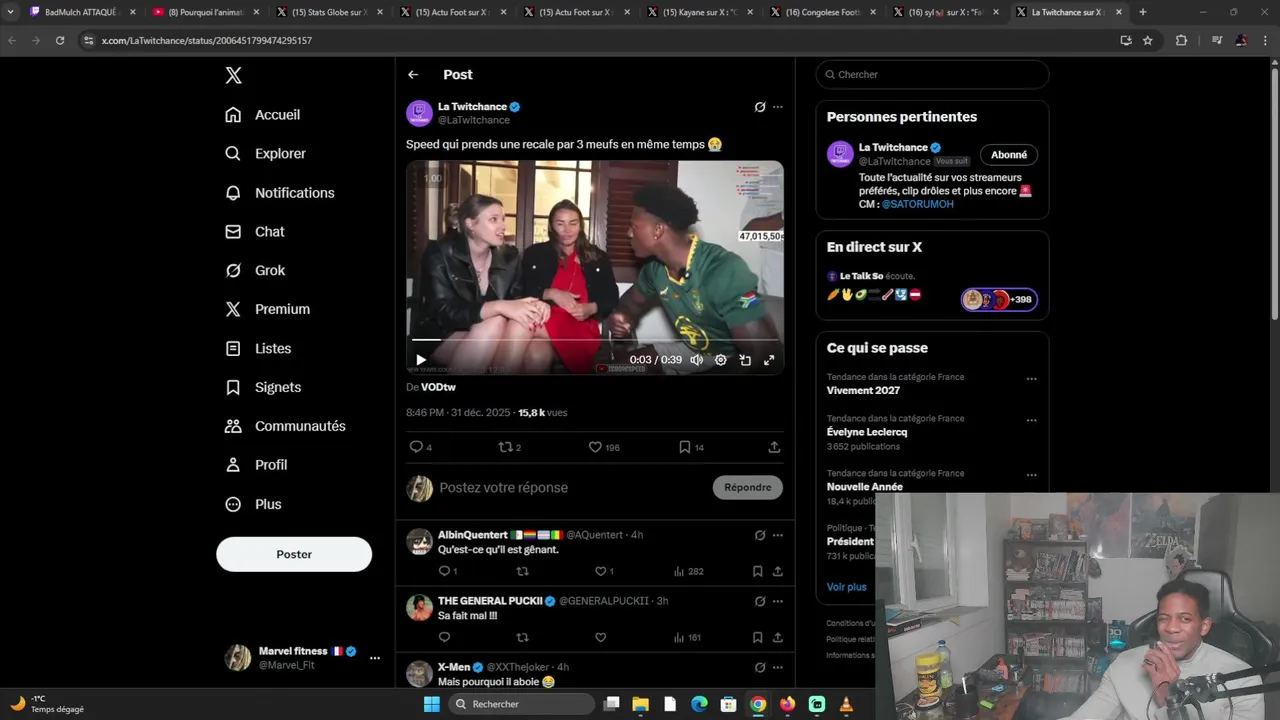Switch to Stats Globe sur X tab
1280x720 pixels.
328,12
